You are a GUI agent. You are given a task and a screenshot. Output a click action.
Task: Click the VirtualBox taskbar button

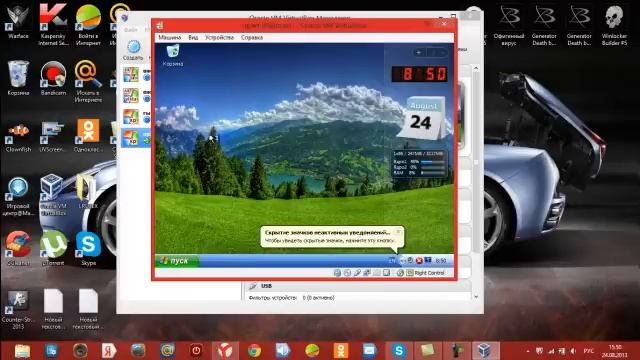(485, 351)
